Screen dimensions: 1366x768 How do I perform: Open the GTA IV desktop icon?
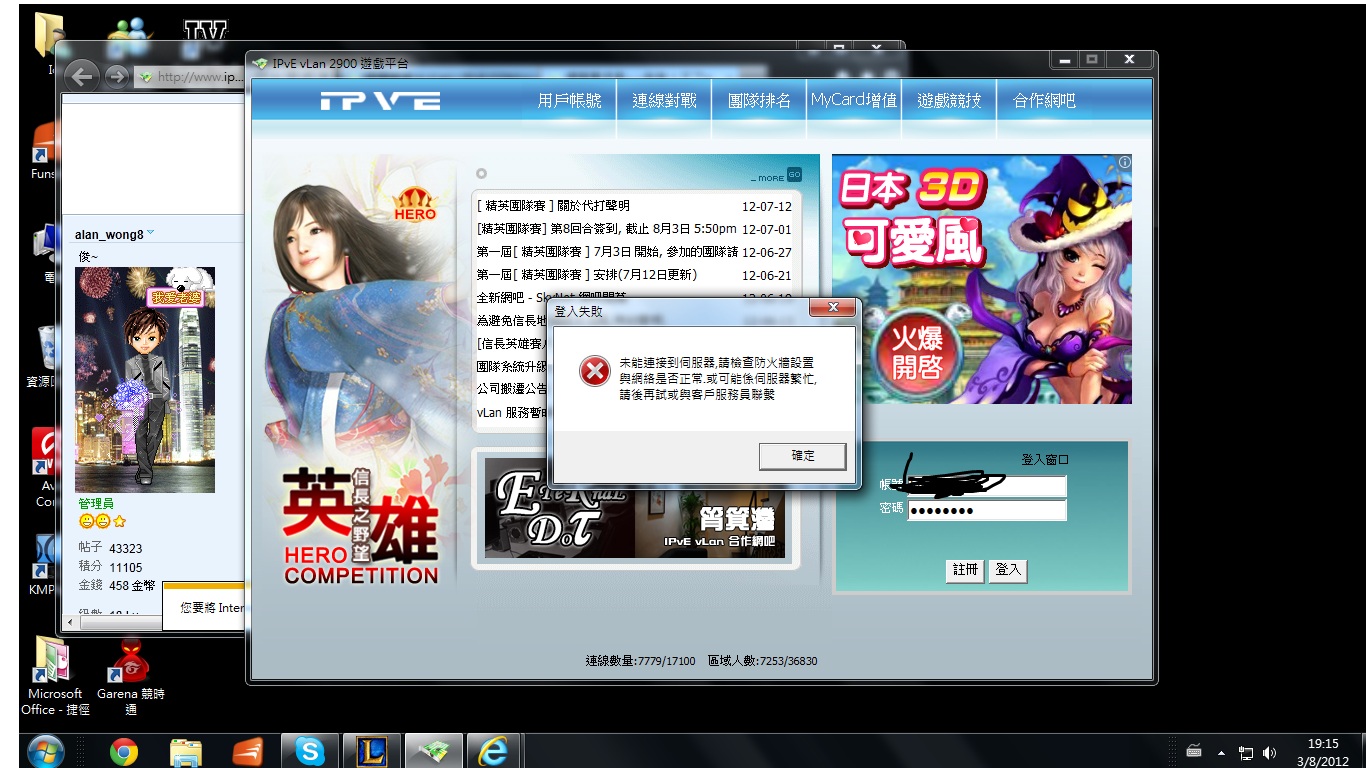pyautogui.click(x=205, y=31)
